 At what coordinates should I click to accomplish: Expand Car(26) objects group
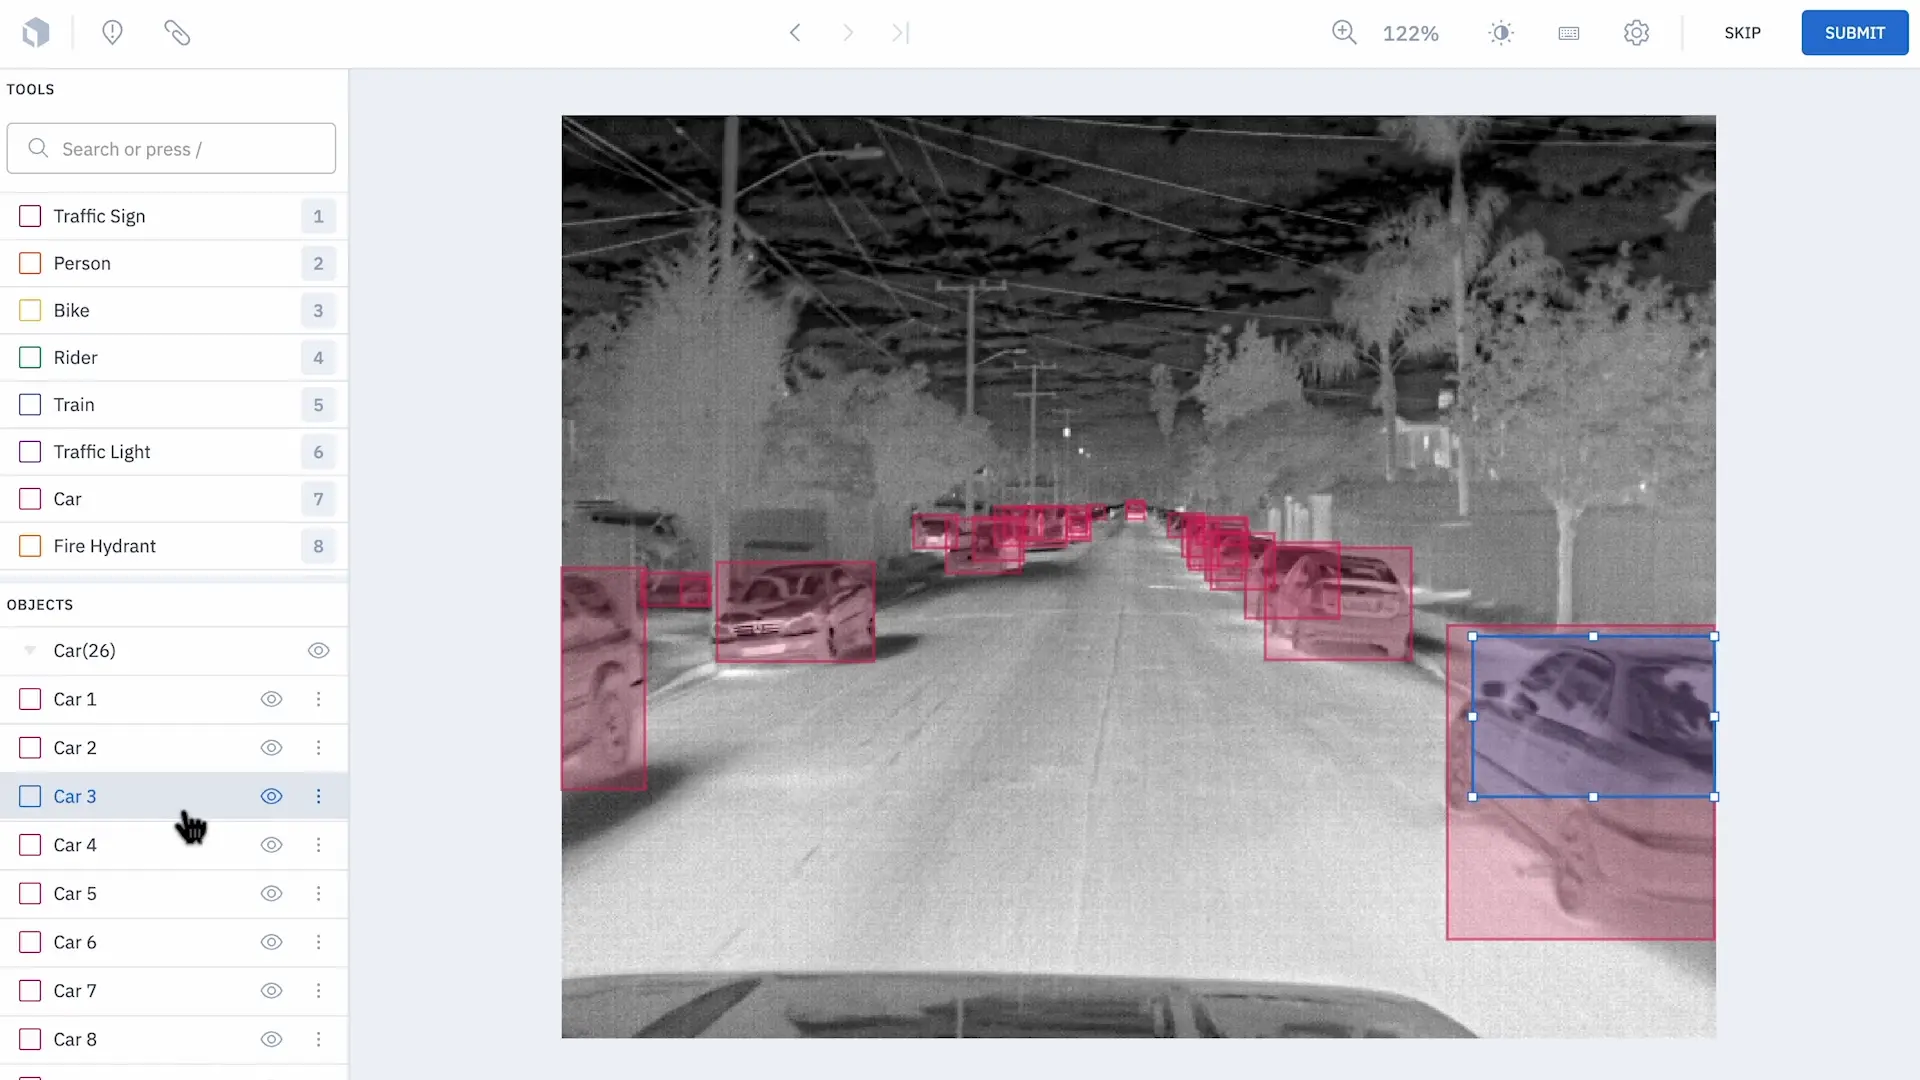pyautogui.click(x=29, y=649)
